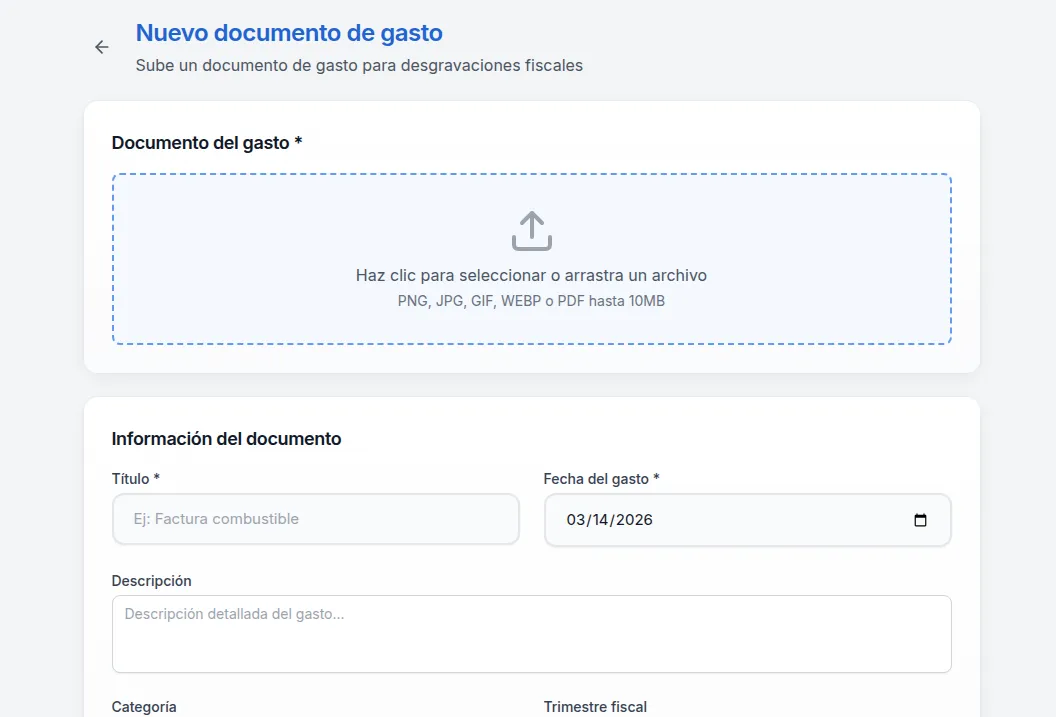Click the 'Información del documento' heading
1056x717 pixels.
click(x=226, y=438)
